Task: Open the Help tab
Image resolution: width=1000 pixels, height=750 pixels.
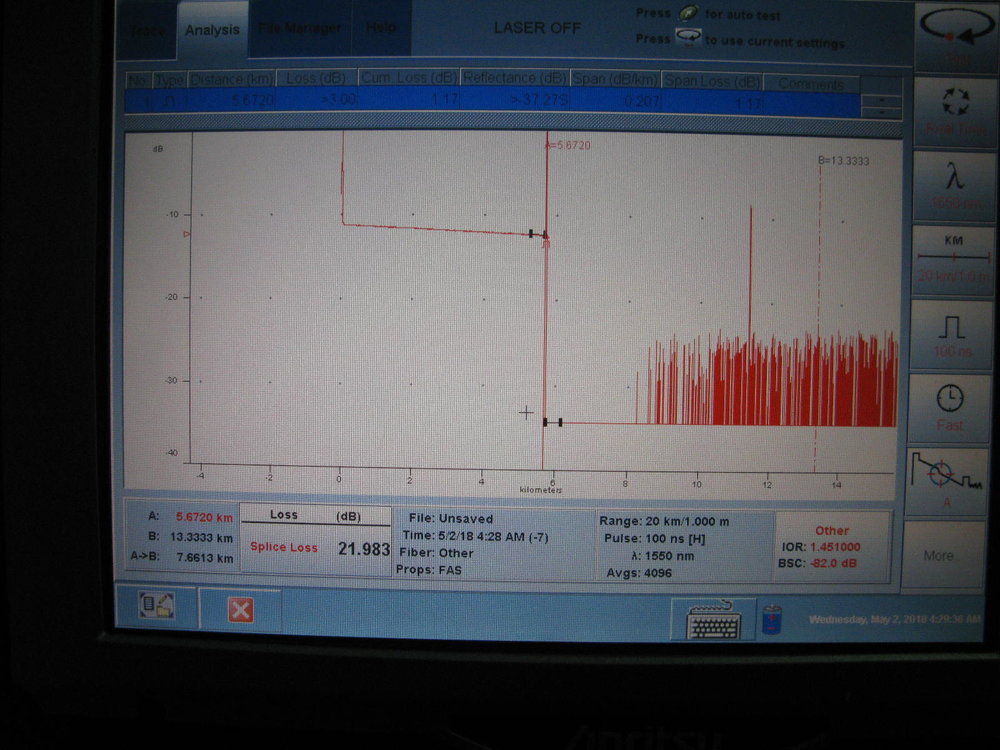Action: (x=380, y=28)
